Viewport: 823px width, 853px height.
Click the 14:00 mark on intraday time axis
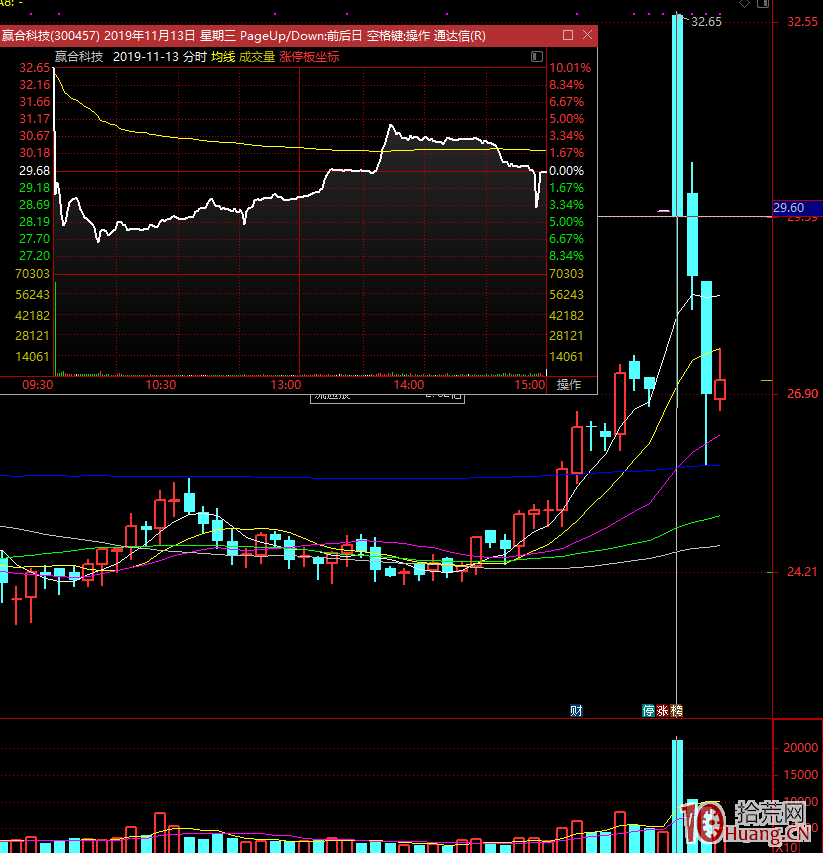[409, 385]
